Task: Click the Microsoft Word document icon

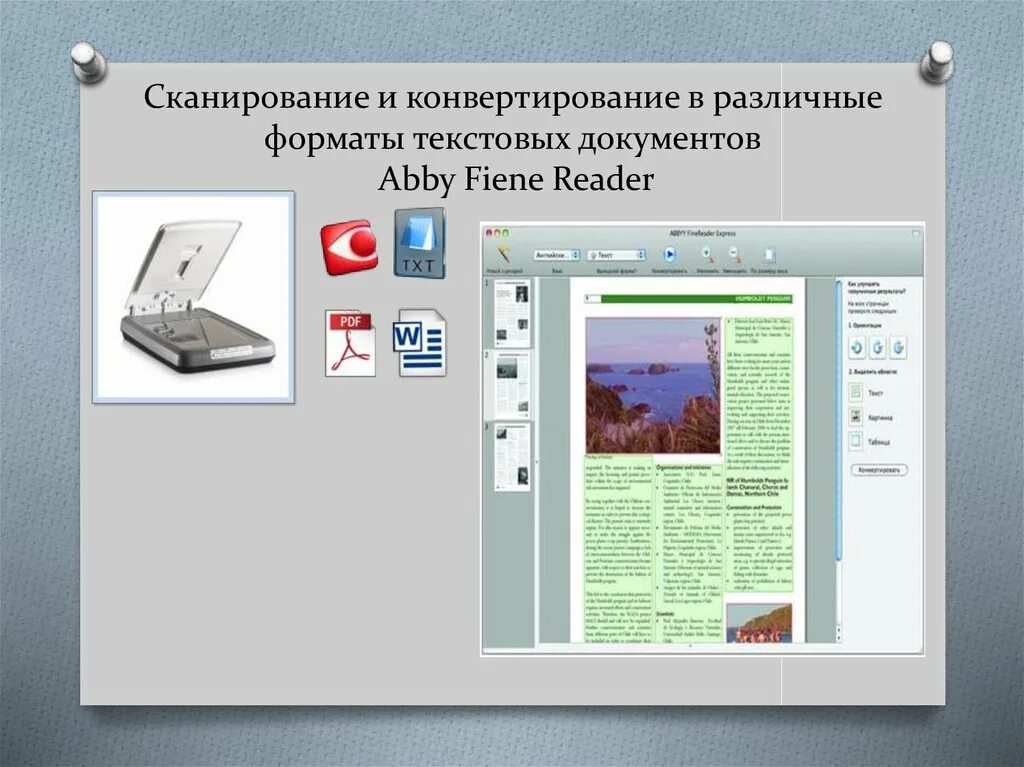Action: coord(419,343)
